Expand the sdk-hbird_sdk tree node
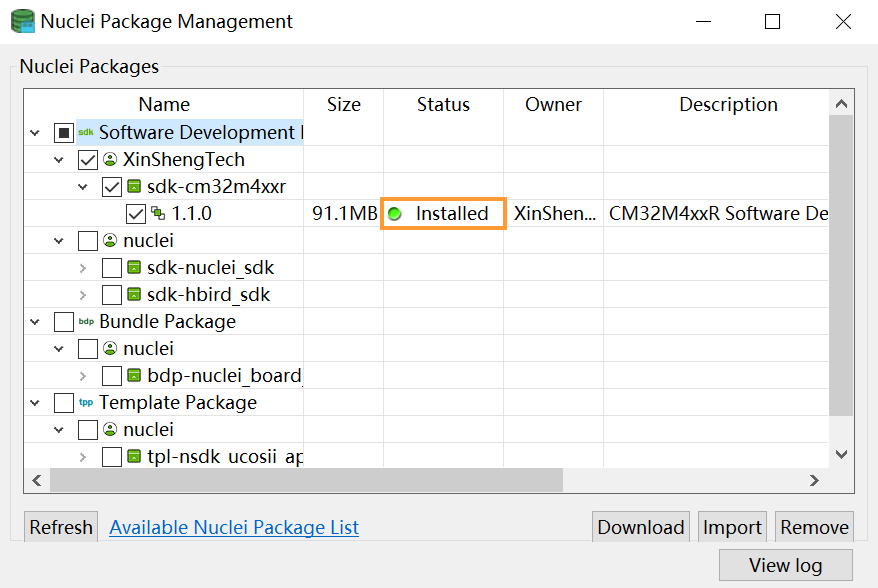This screenshot has width=878, height=588. tap(83, 295)
